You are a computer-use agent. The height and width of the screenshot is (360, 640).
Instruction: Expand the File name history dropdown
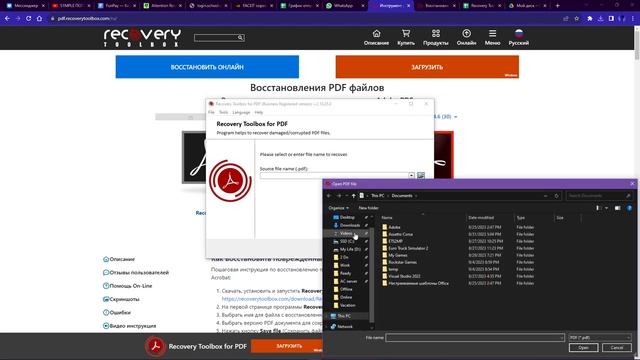click(x=562, y=338)
